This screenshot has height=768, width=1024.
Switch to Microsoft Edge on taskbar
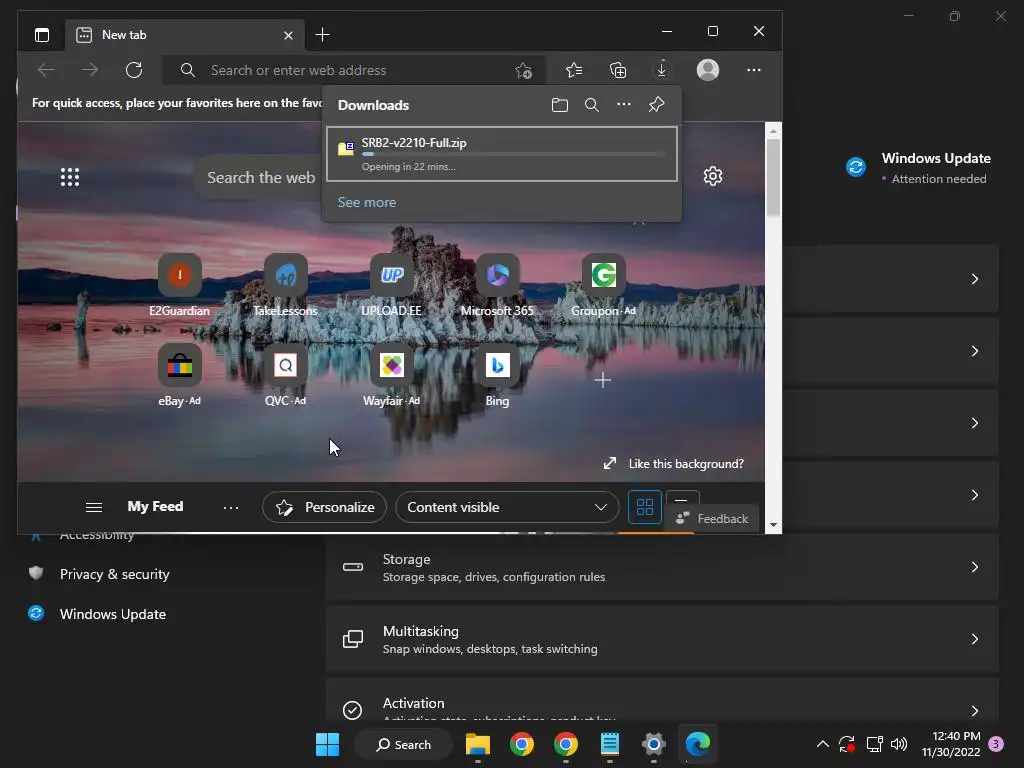697,744
